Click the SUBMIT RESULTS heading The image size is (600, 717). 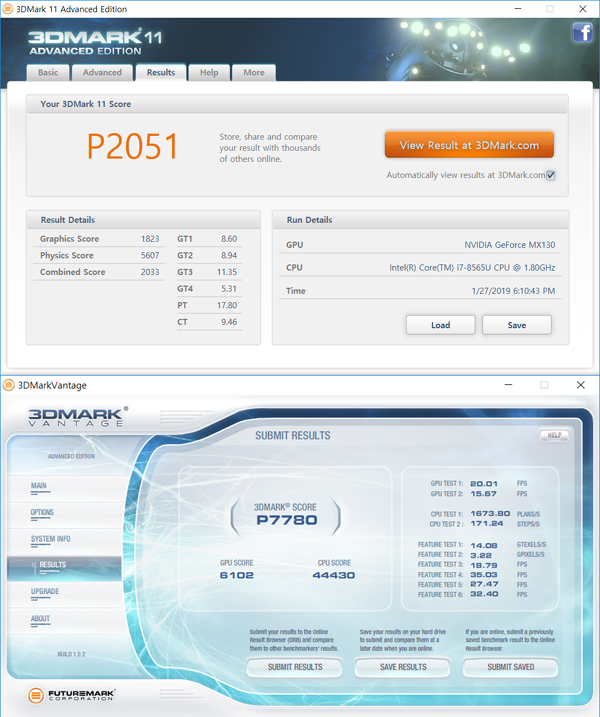click(293, 435)
